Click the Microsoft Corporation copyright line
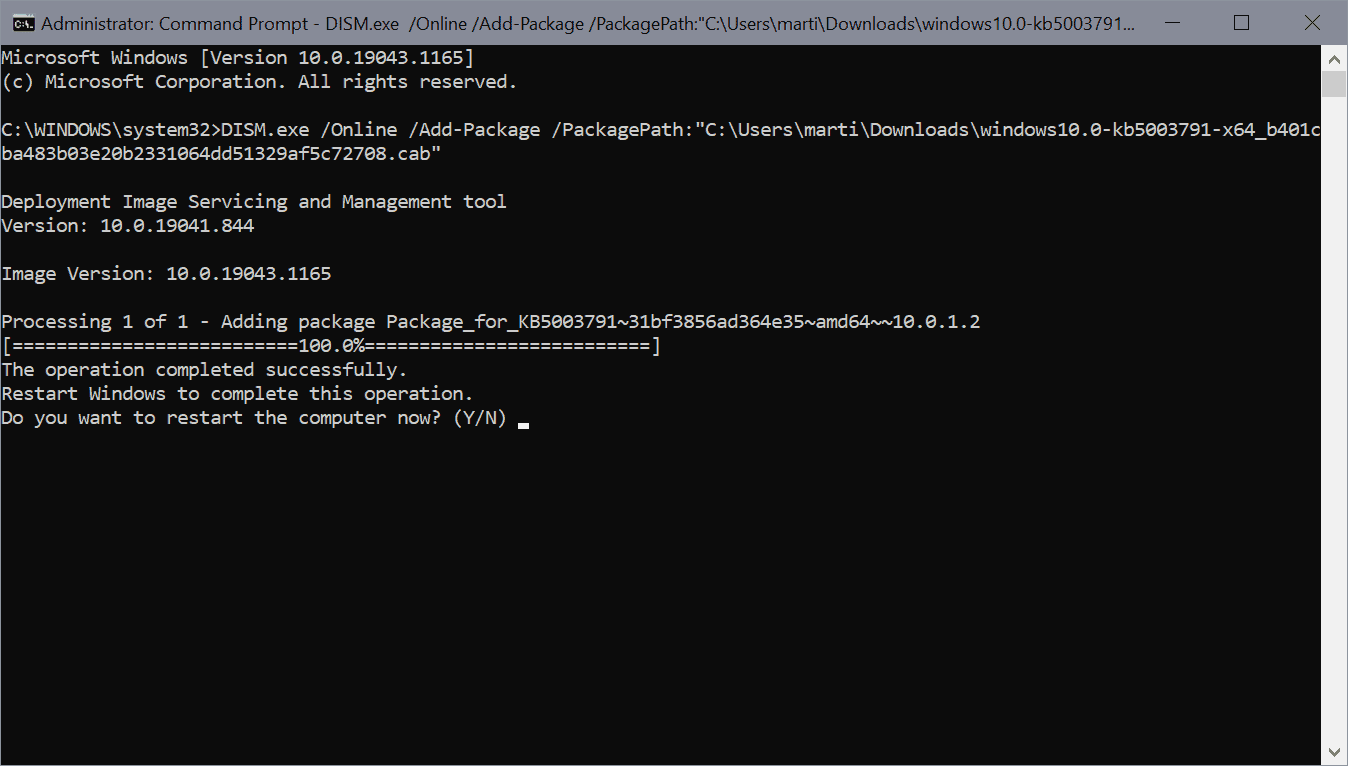Viewport: 1348px width, 766px height. pos(259,82)
